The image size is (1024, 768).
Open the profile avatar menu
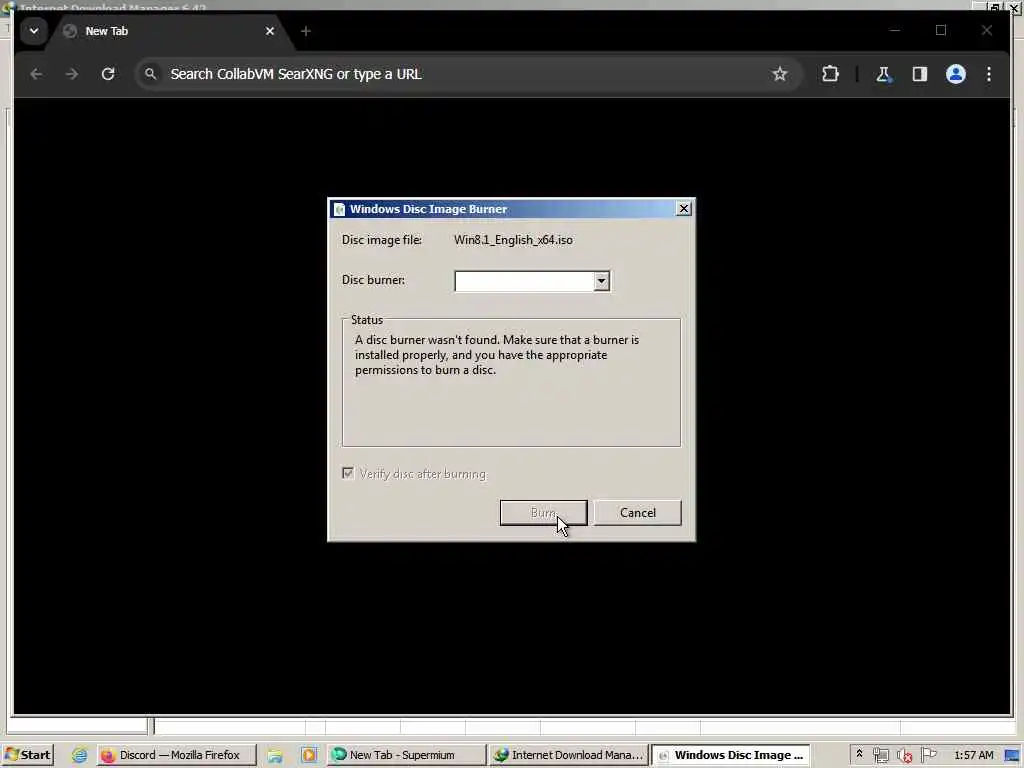(955, 74)
